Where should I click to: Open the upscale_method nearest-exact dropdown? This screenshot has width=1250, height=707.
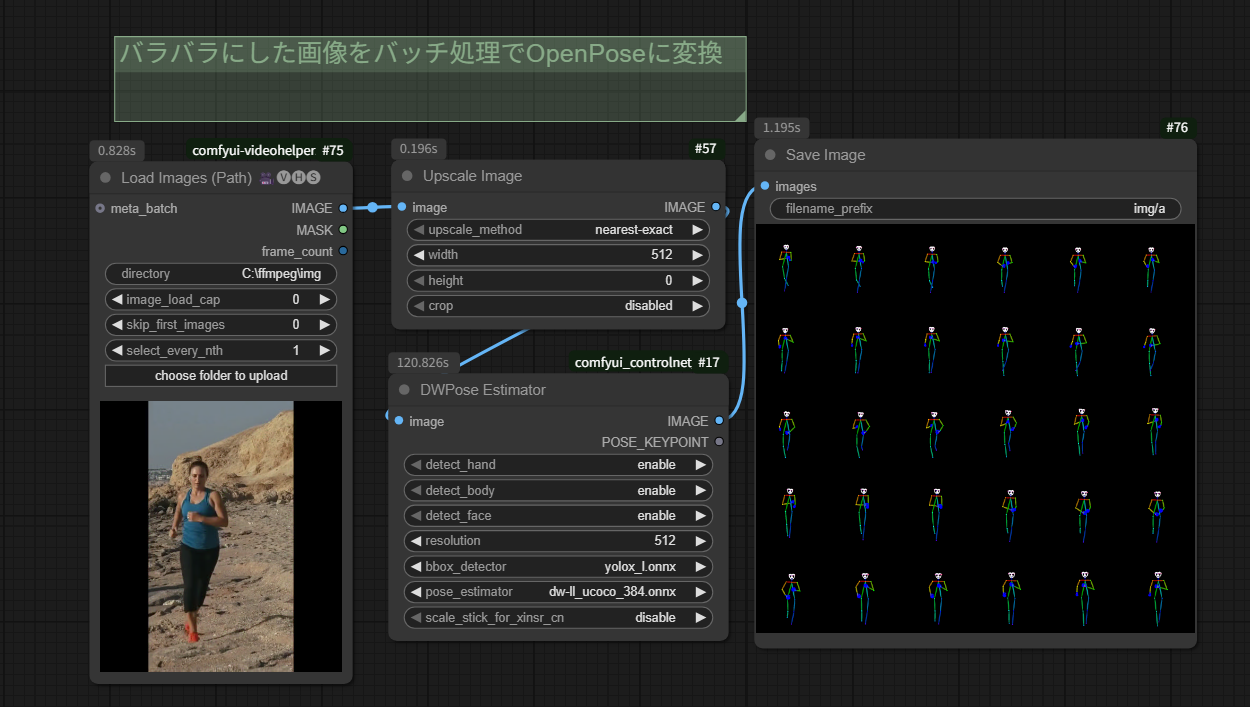[x=558, y=230]
